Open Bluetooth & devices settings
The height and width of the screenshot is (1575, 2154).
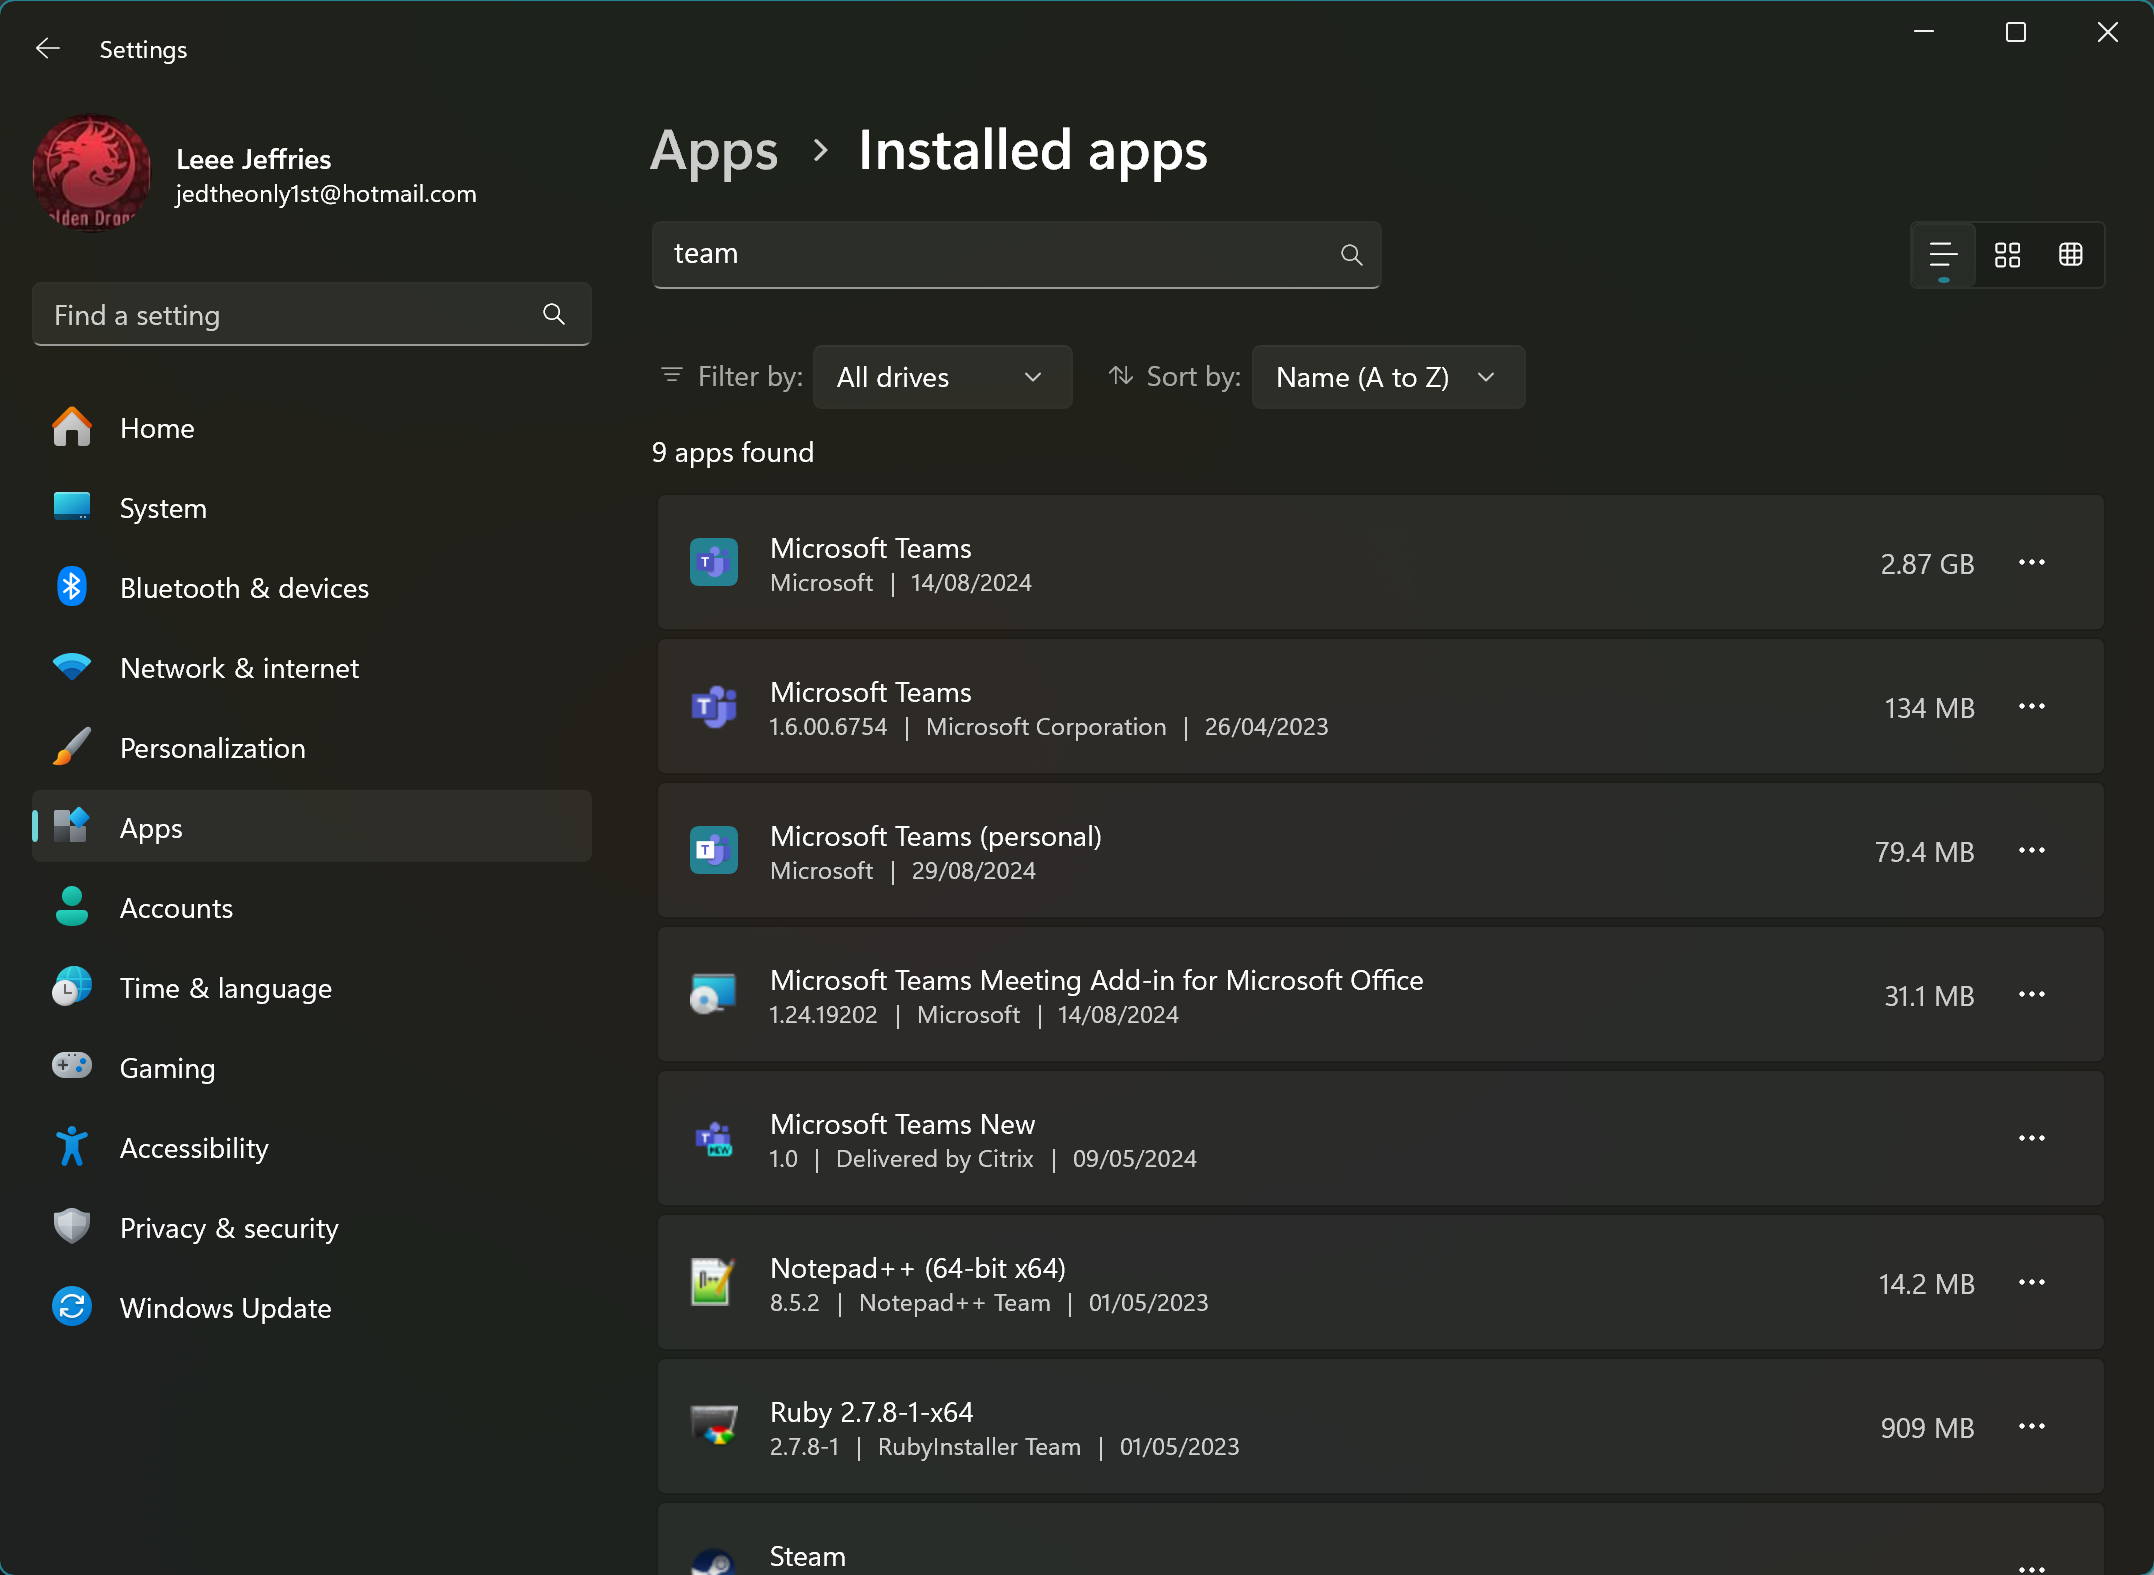click(312, 588)
